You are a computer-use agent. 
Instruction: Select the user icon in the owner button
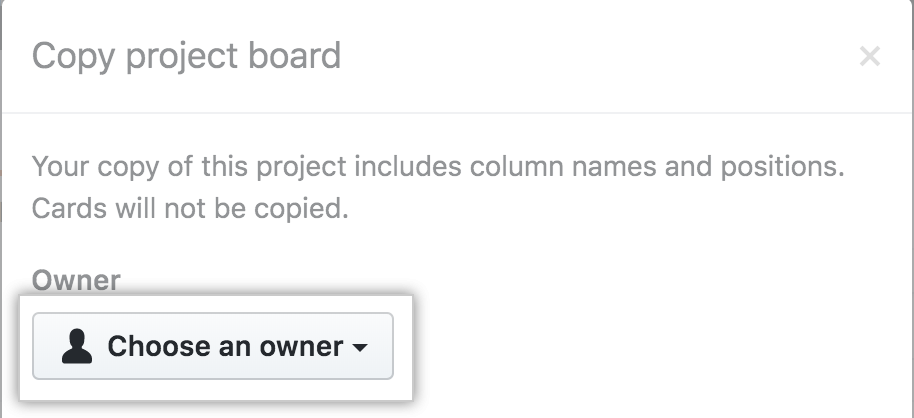click(77, 346)
